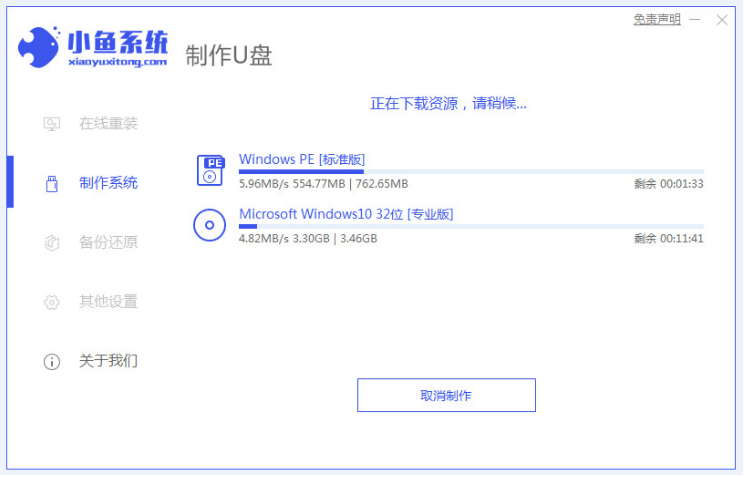Close the 小鱼系统 window
The image size is (744, 478).
click(x=722, y=20)
